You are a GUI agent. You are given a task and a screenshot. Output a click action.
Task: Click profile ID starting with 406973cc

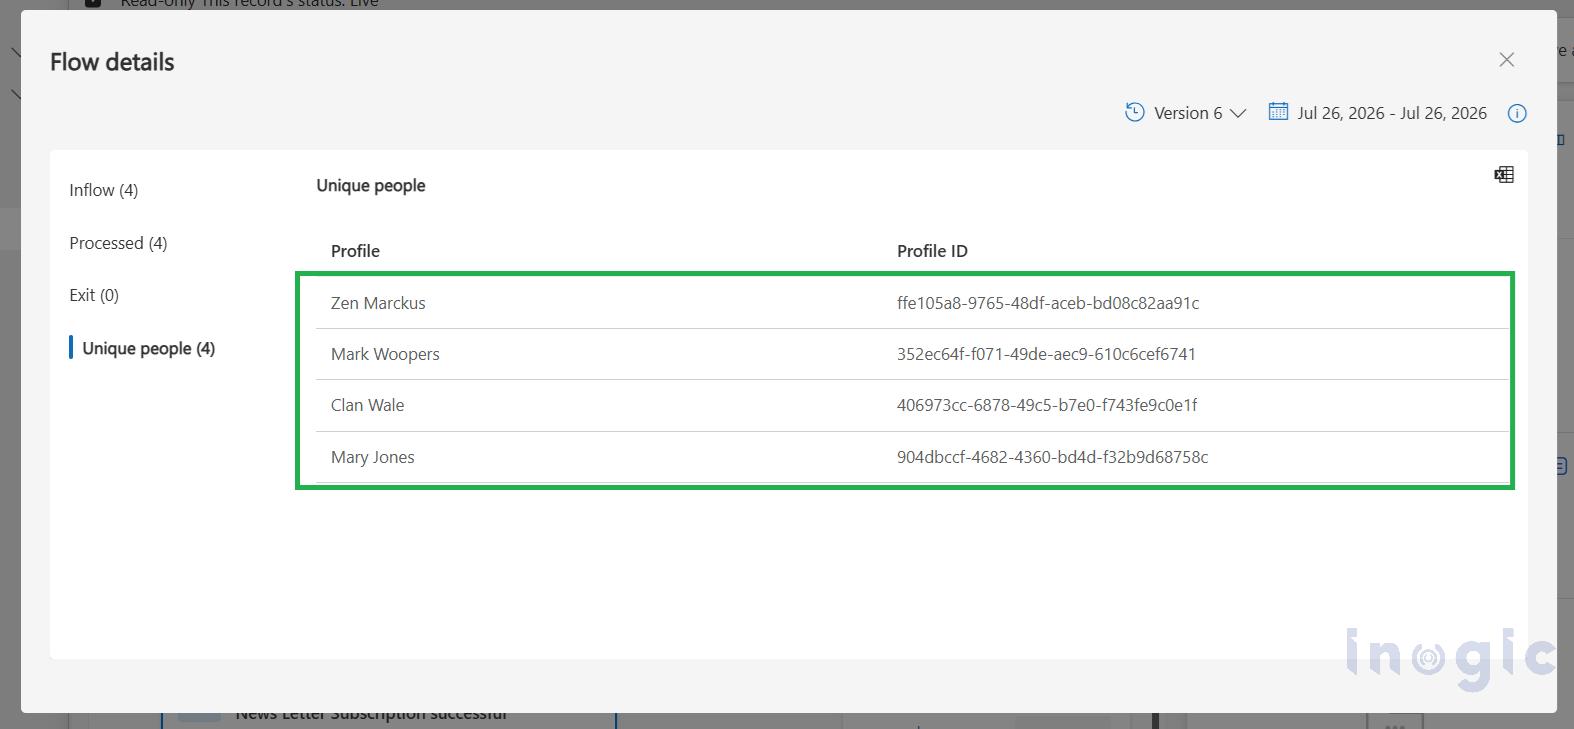click(1047, 405)
